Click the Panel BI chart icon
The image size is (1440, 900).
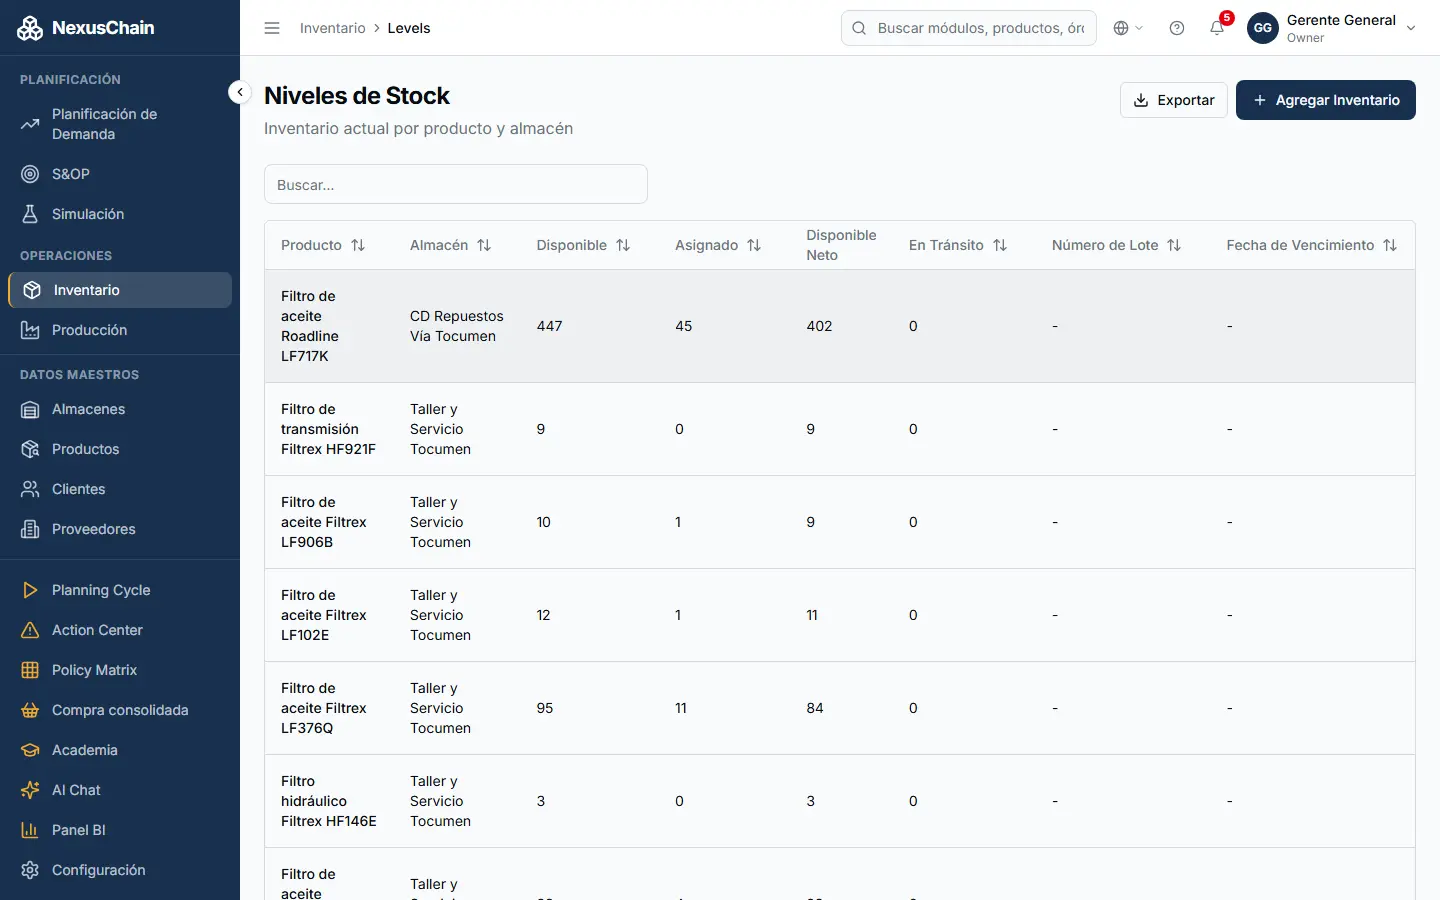pyautogui.click(x=30, y=830)
